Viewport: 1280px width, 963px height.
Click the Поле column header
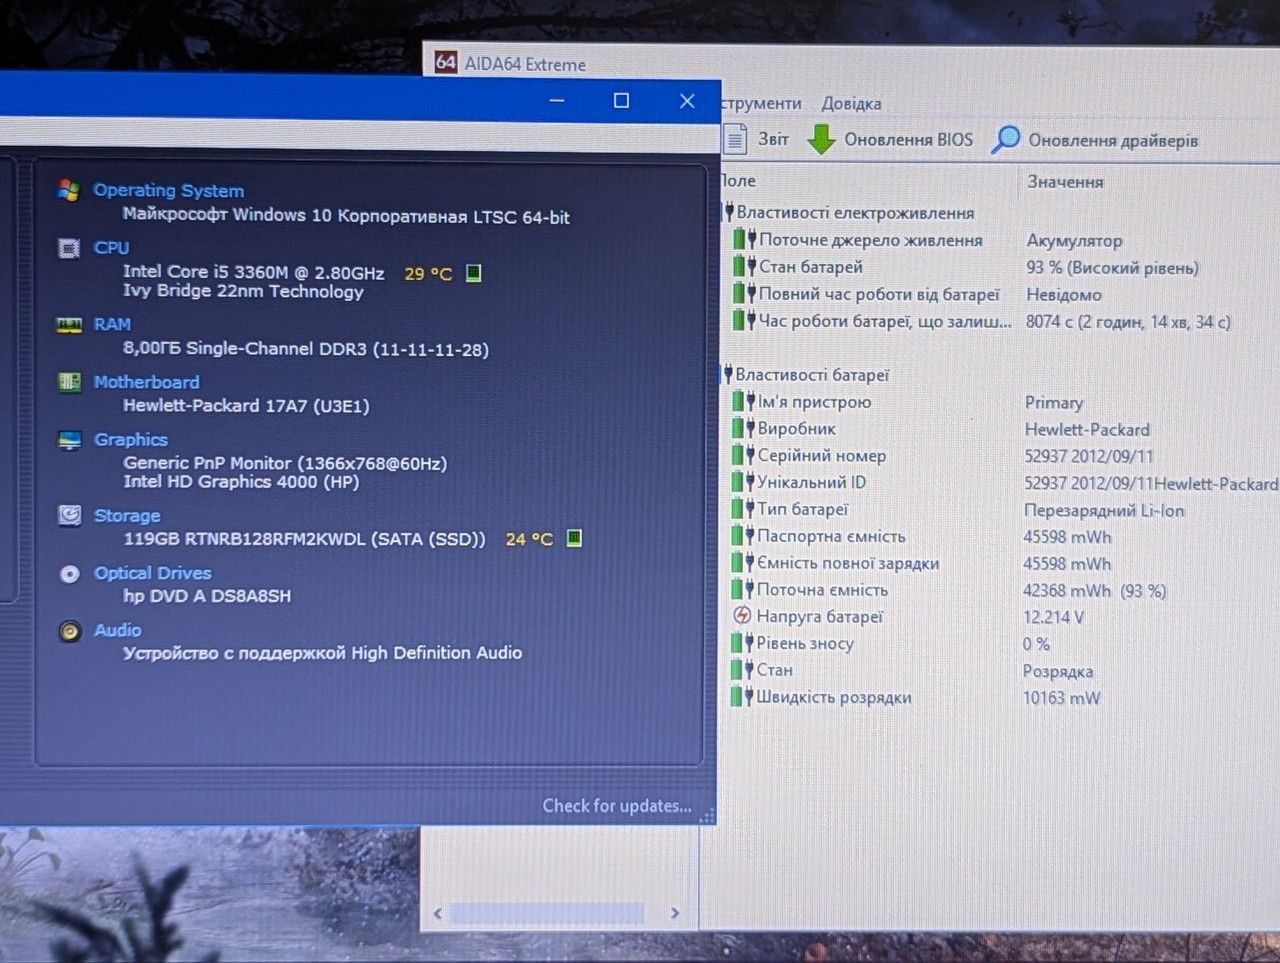[x=739, y=181]
